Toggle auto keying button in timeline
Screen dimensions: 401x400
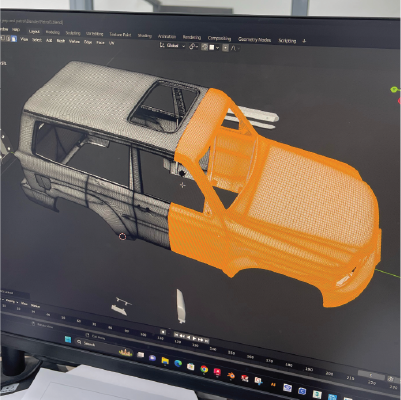[x=163, y=332]
